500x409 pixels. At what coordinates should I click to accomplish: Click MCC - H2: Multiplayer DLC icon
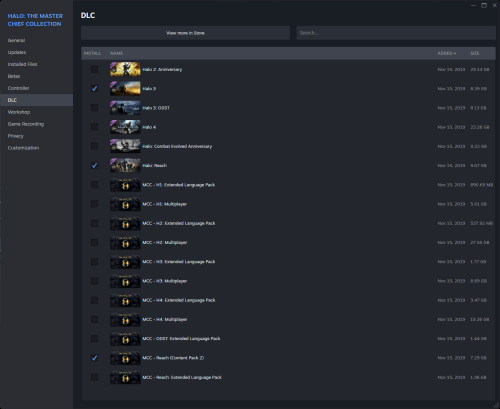coord(125,242)
